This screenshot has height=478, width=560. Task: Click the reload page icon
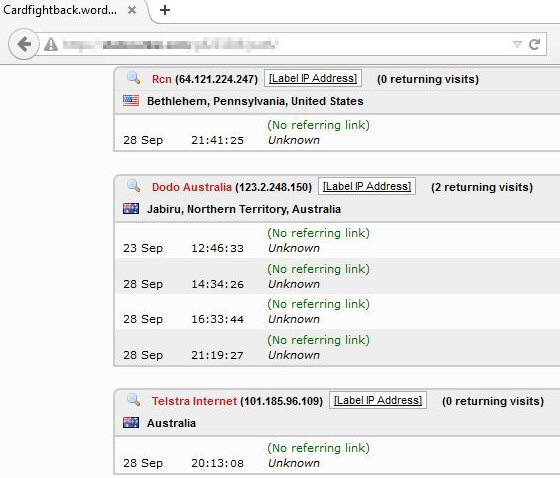pos(534,44)
